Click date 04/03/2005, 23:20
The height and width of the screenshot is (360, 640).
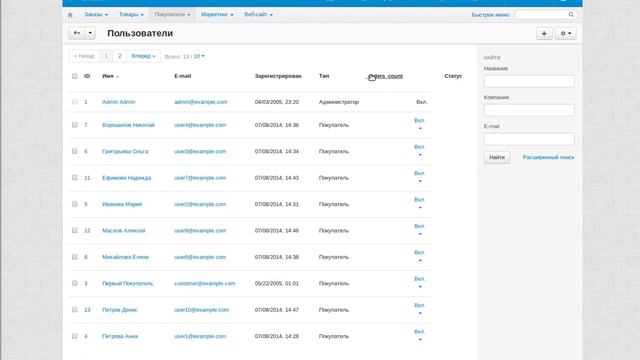tap(277, 102)
